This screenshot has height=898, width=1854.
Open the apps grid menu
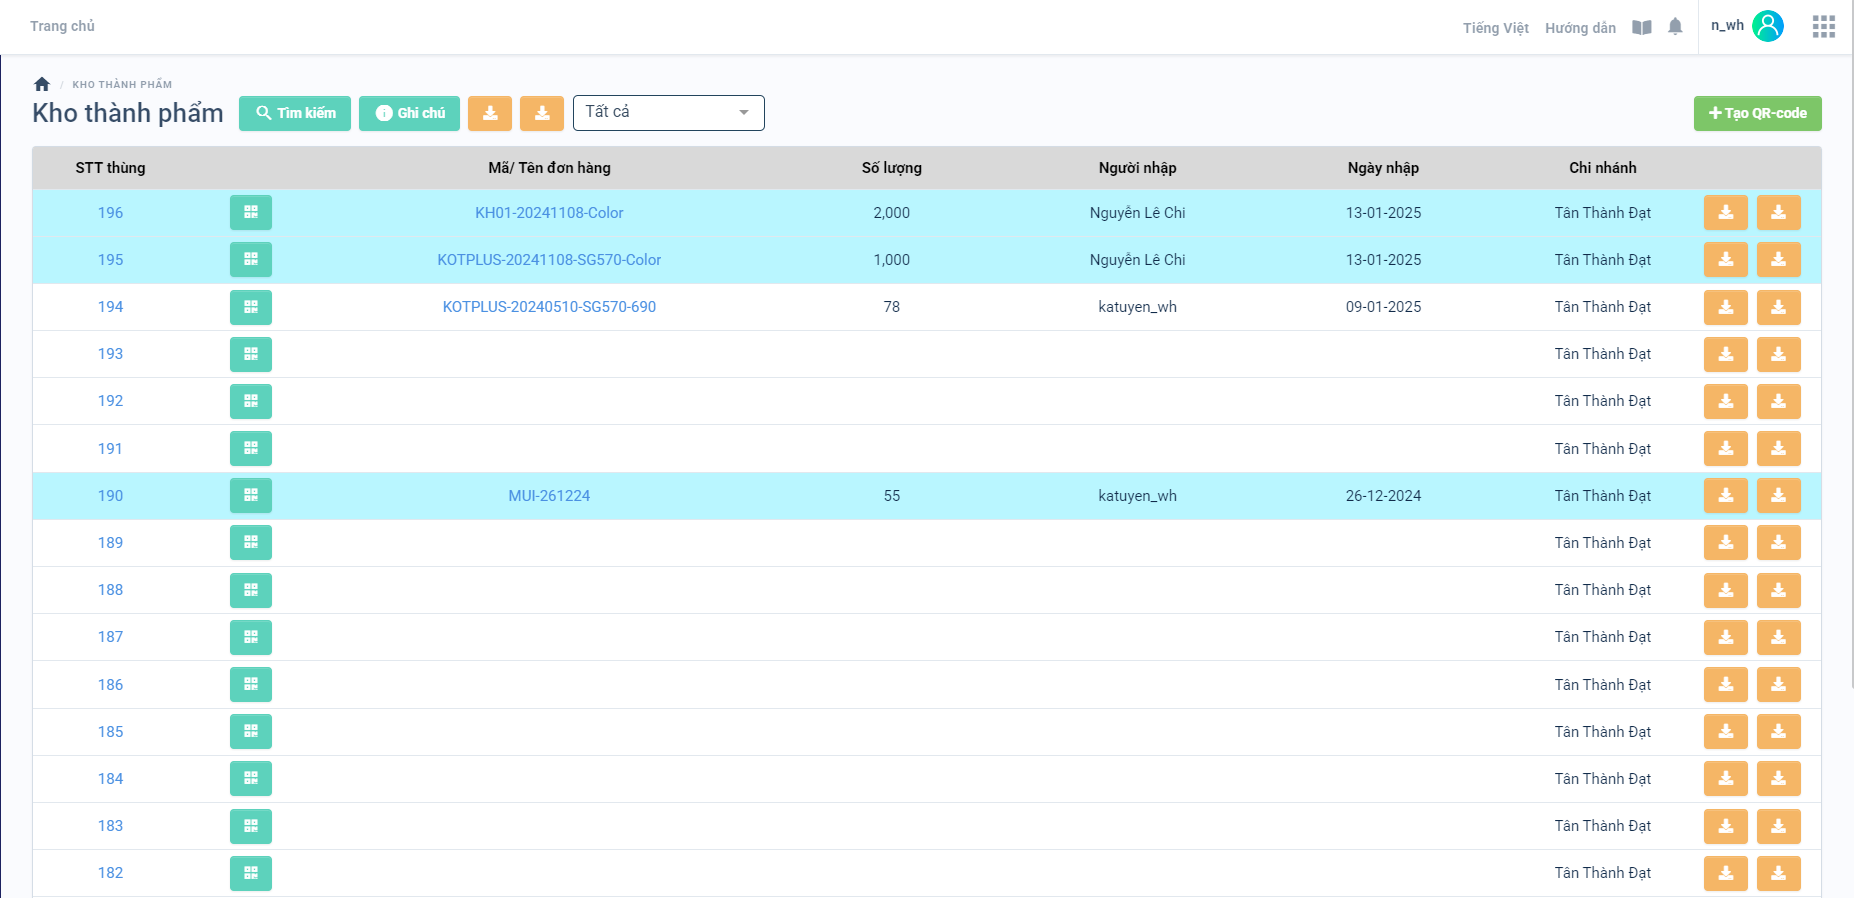(1824, 27)
